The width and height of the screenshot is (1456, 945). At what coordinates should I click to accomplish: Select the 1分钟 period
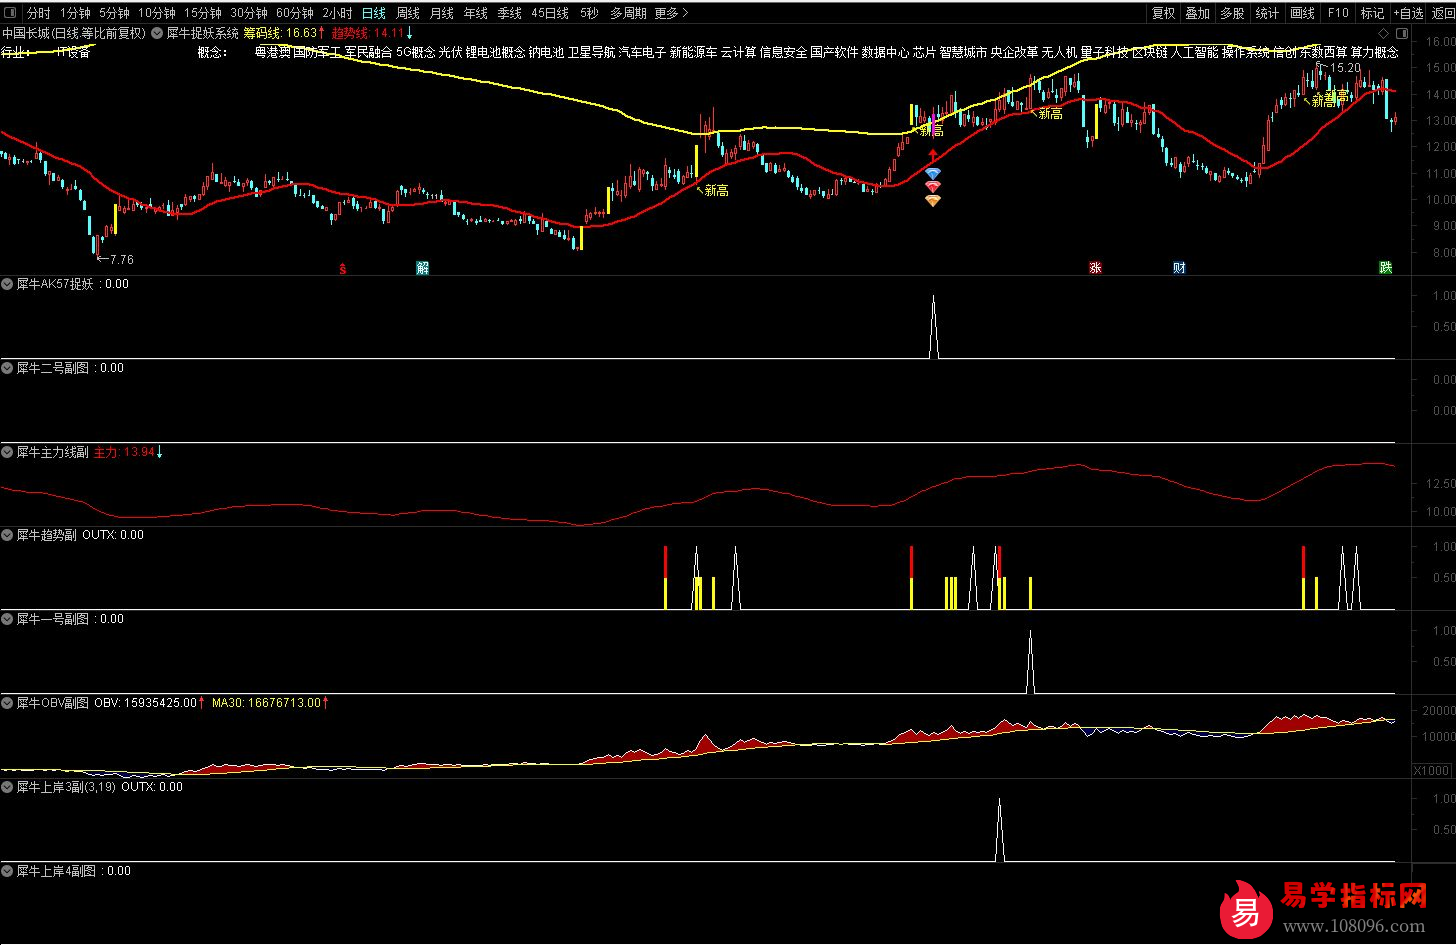tap(75, 13)
